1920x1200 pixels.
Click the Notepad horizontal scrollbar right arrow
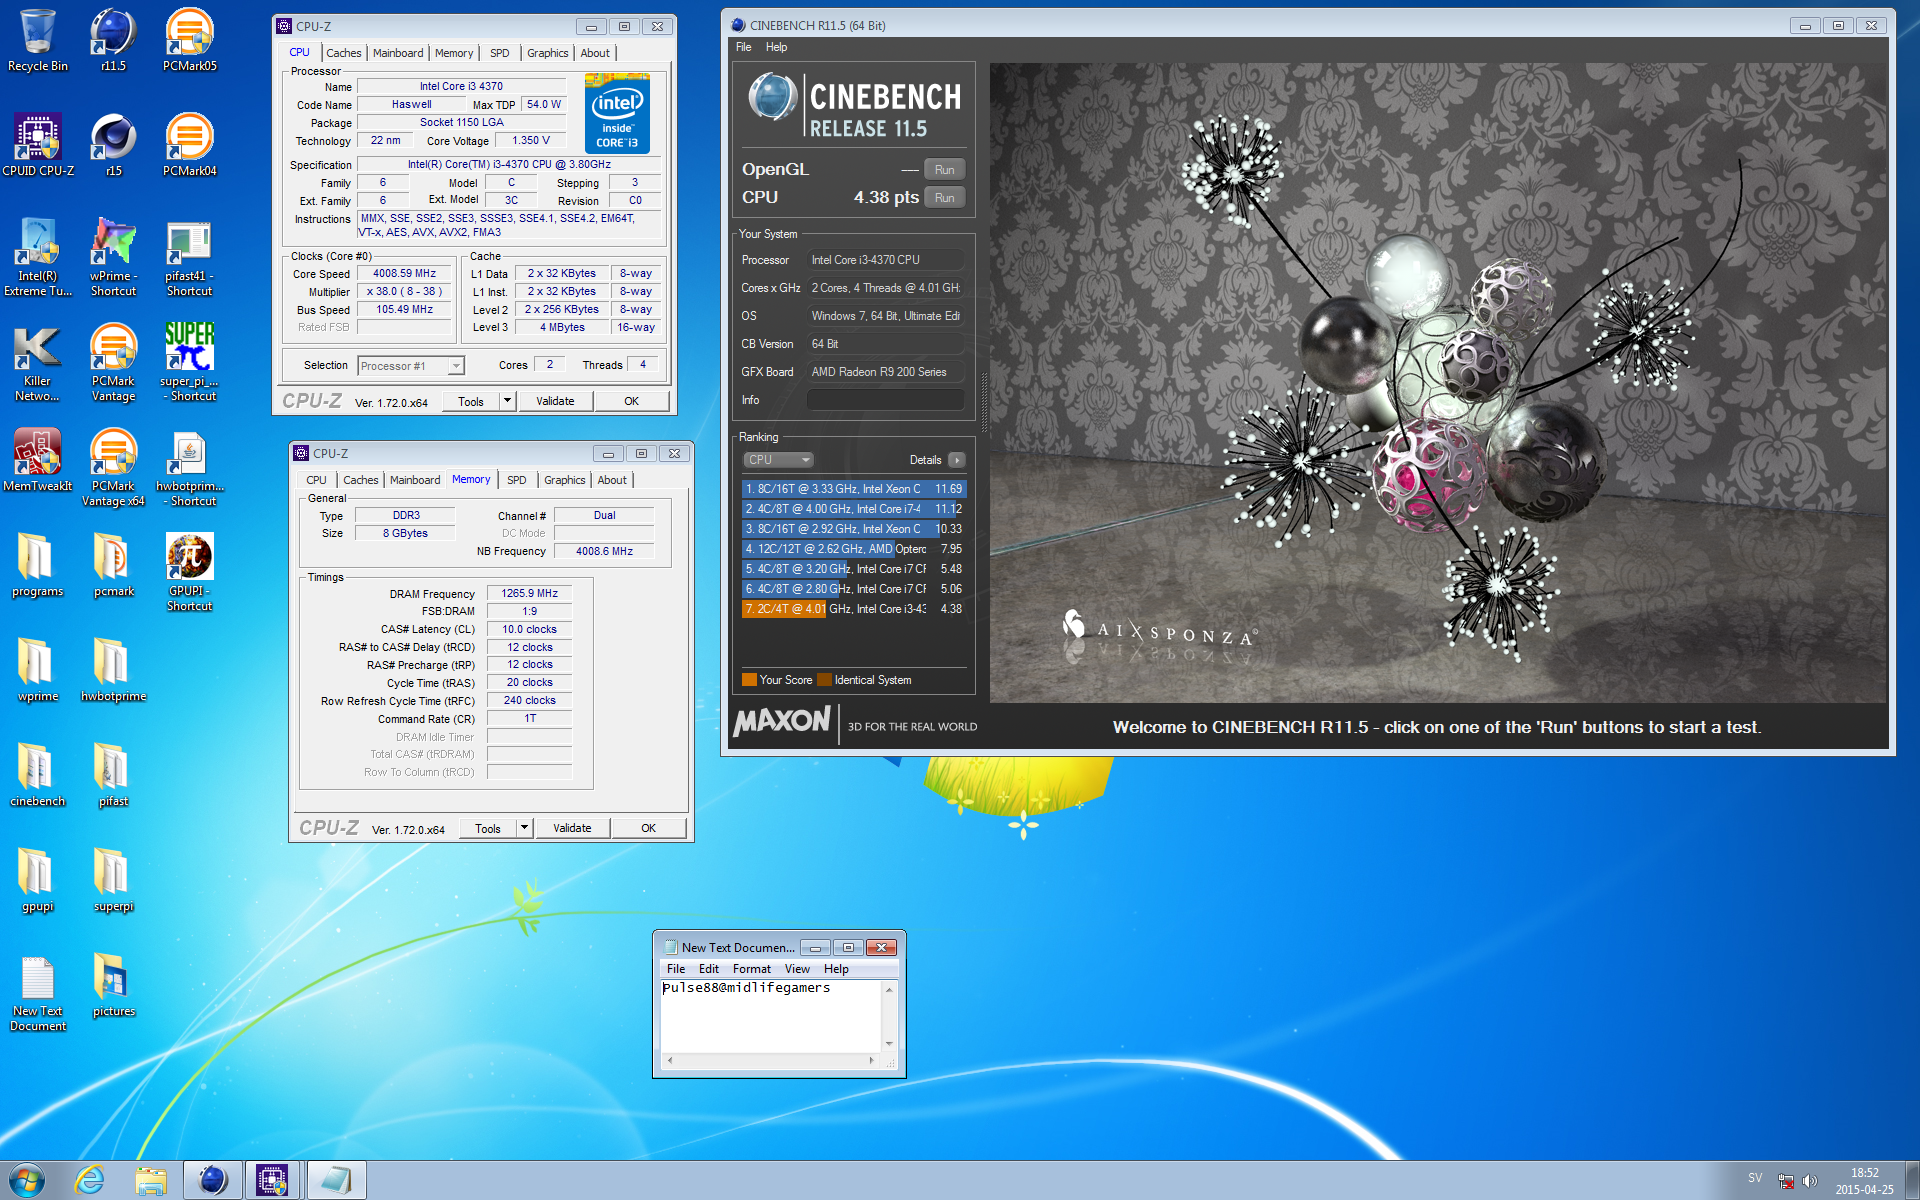pyautogui.click(x=871, y=1060)
